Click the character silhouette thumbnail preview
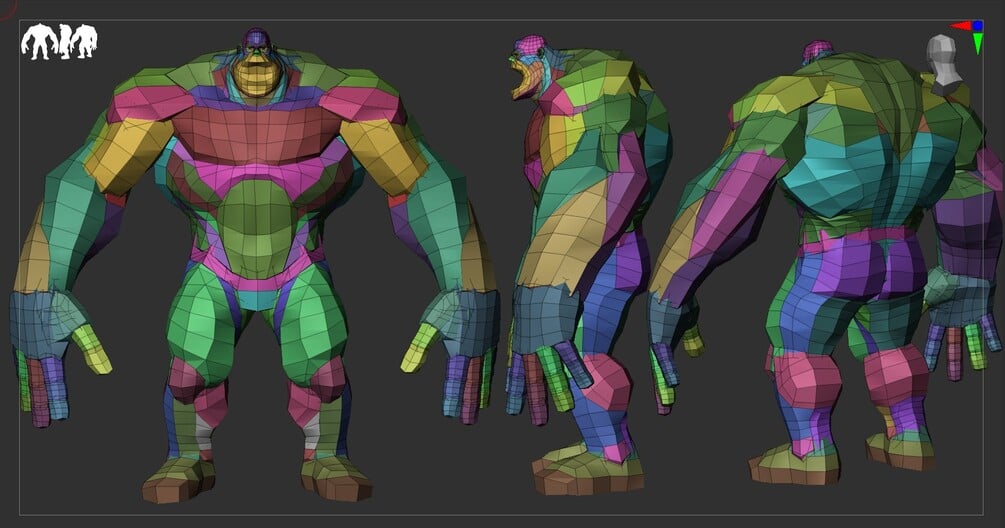Viewport: 1005px width, 528px height. pyautogui.click(x=59, y=42)
